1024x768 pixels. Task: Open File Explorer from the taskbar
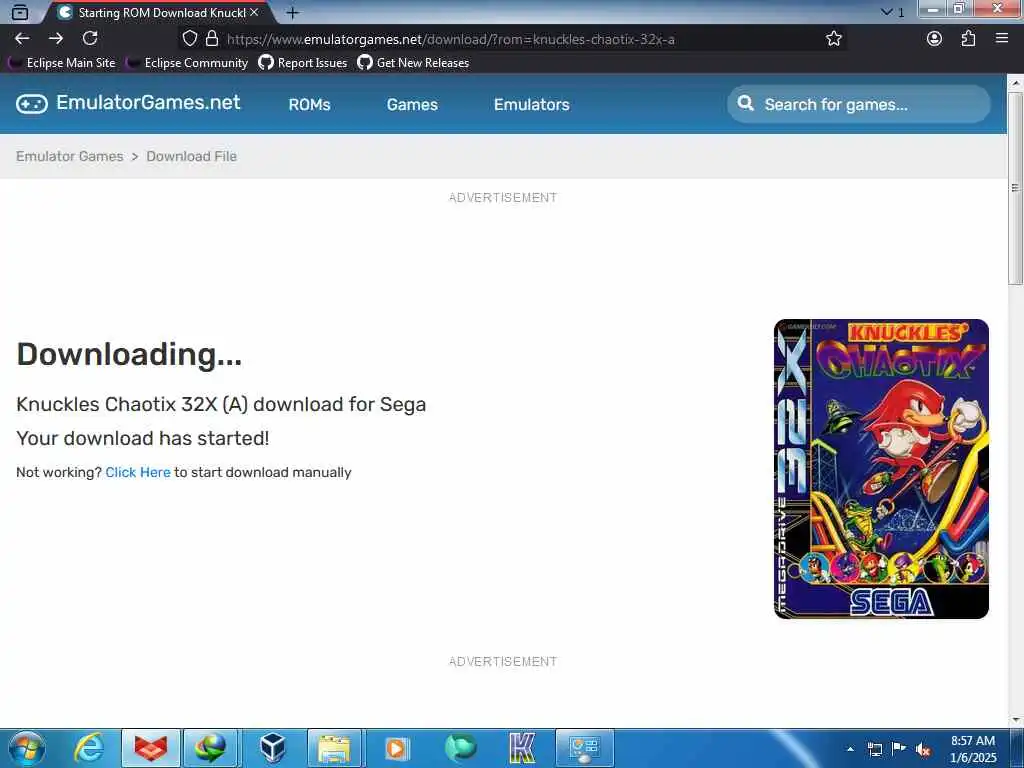coord(334,748)
